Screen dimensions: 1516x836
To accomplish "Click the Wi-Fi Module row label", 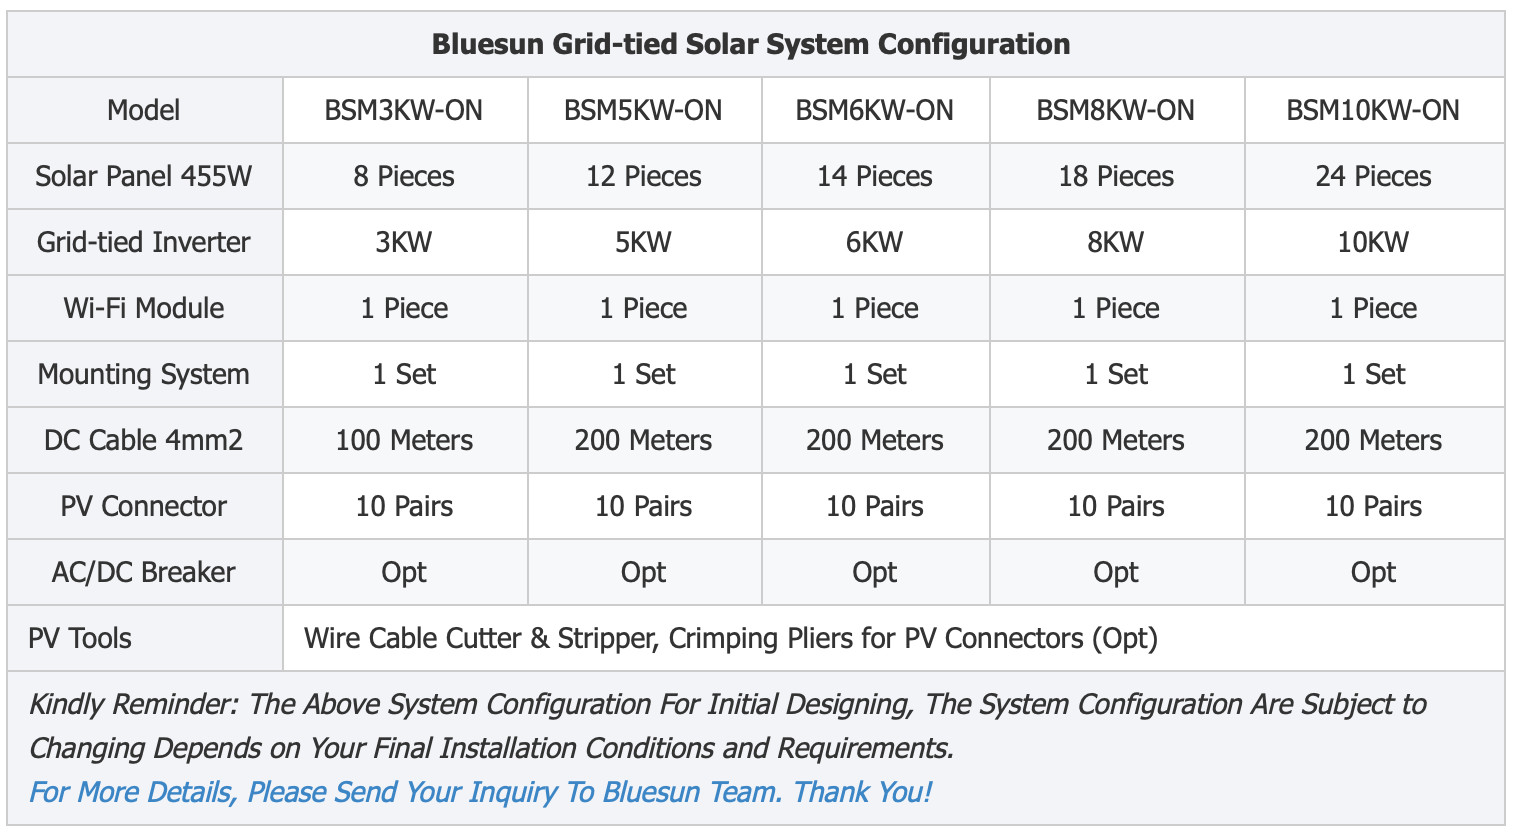I will click(x=144, y=308).
